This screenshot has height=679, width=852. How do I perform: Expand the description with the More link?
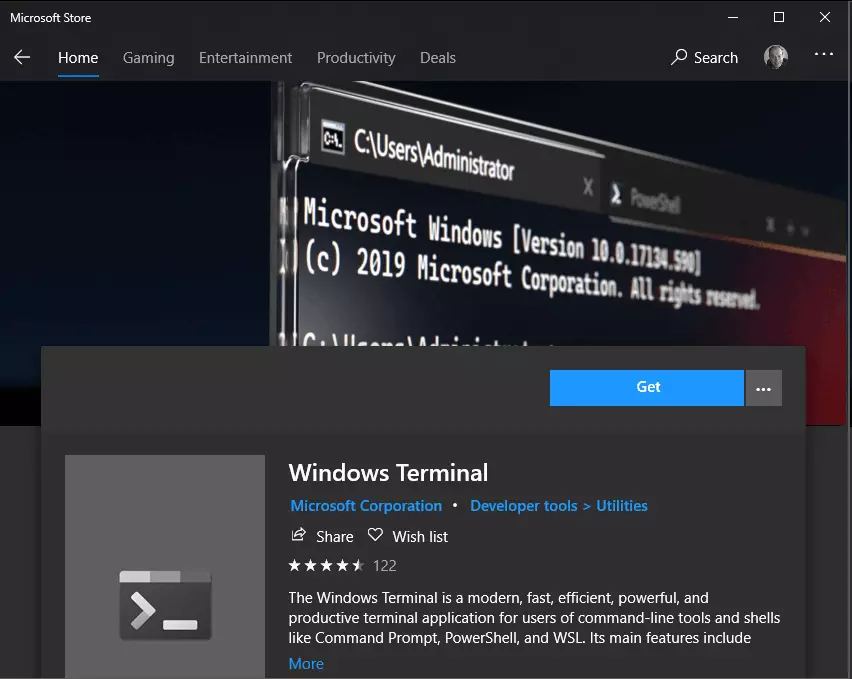coord(305,663)
